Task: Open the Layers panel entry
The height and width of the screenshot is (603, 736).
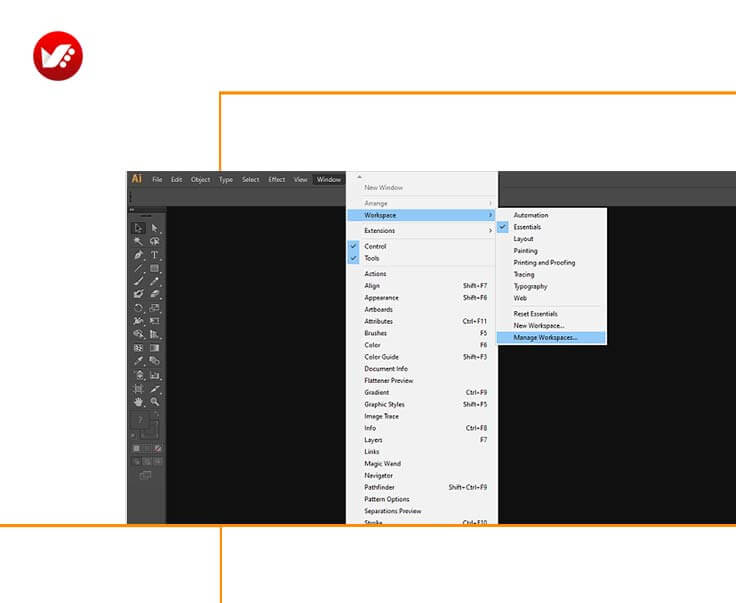Action: tap(422, 440)
